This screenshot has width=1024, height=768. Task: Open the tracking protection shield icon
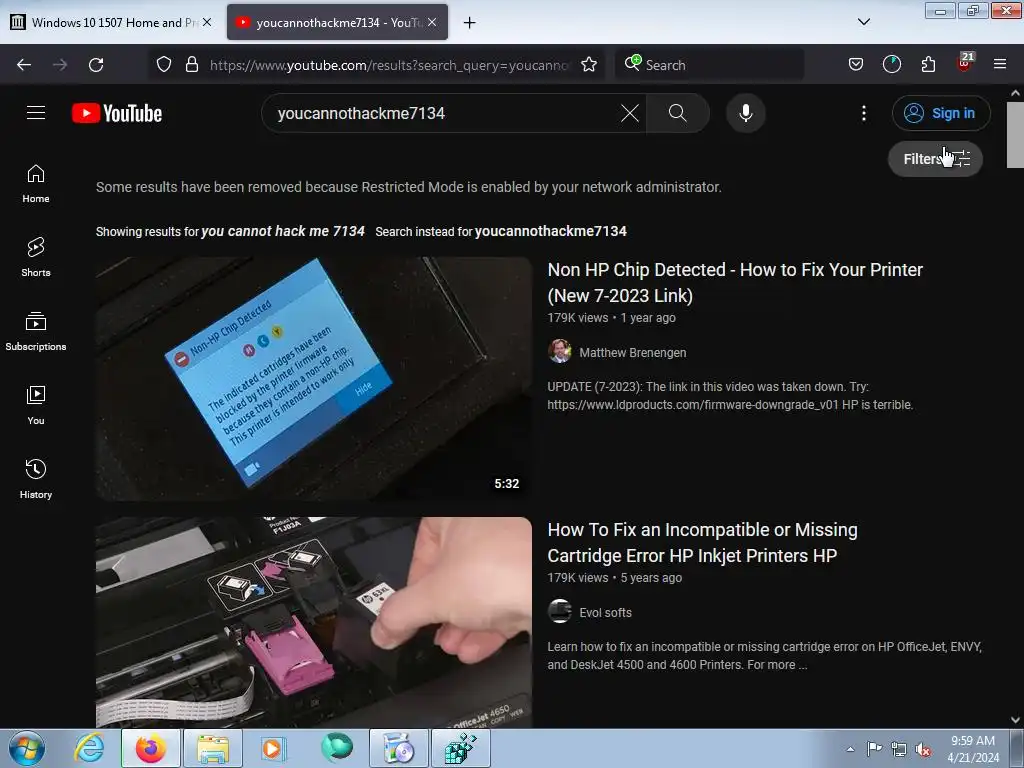click(x=164, y=65)
